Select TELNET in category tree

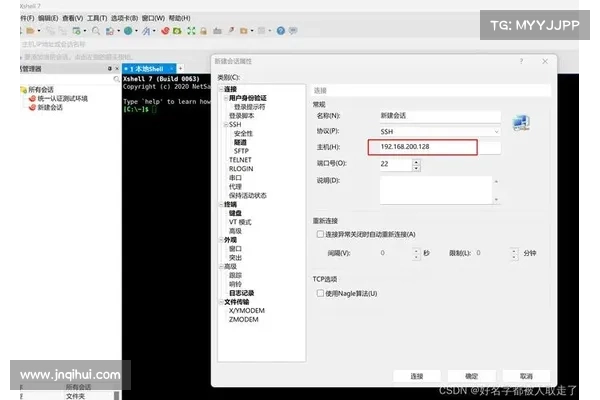point(240,160)
